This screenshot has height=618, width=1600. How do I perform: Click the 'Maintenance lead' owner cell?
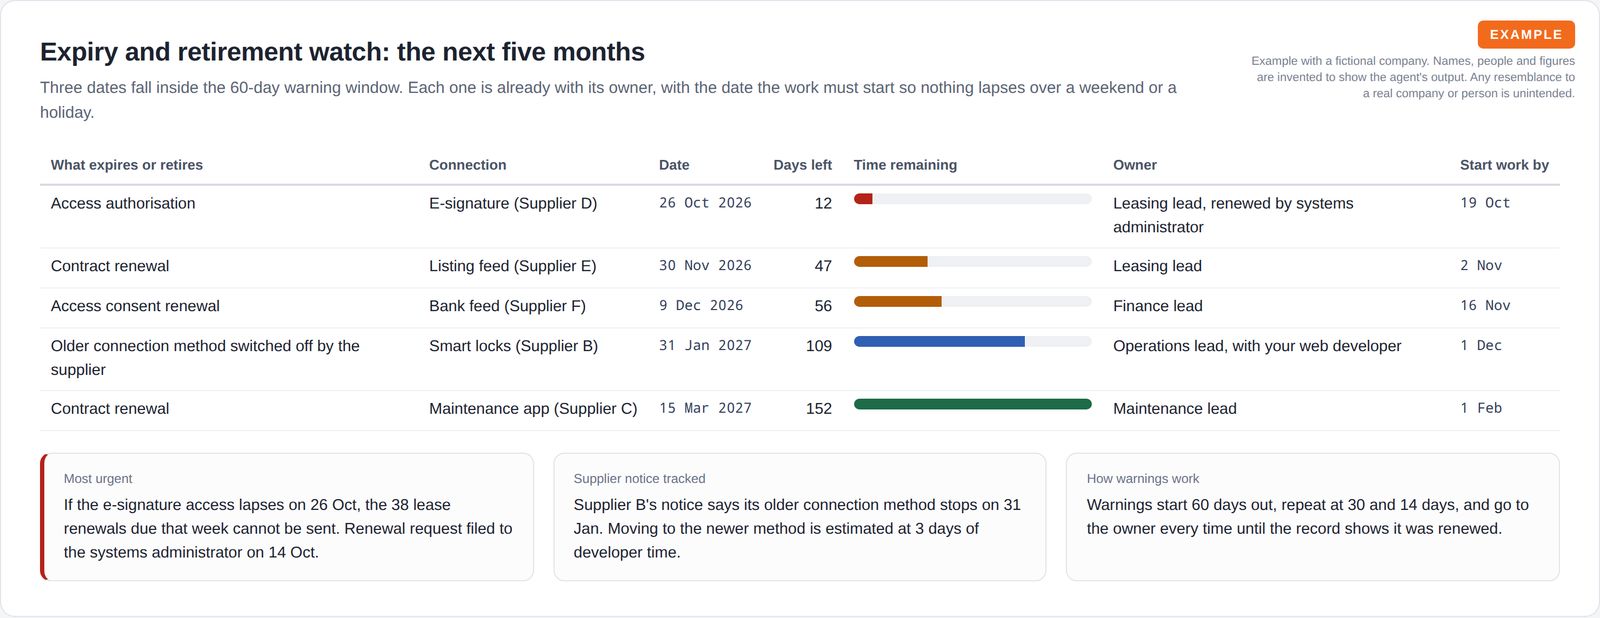1175,409
